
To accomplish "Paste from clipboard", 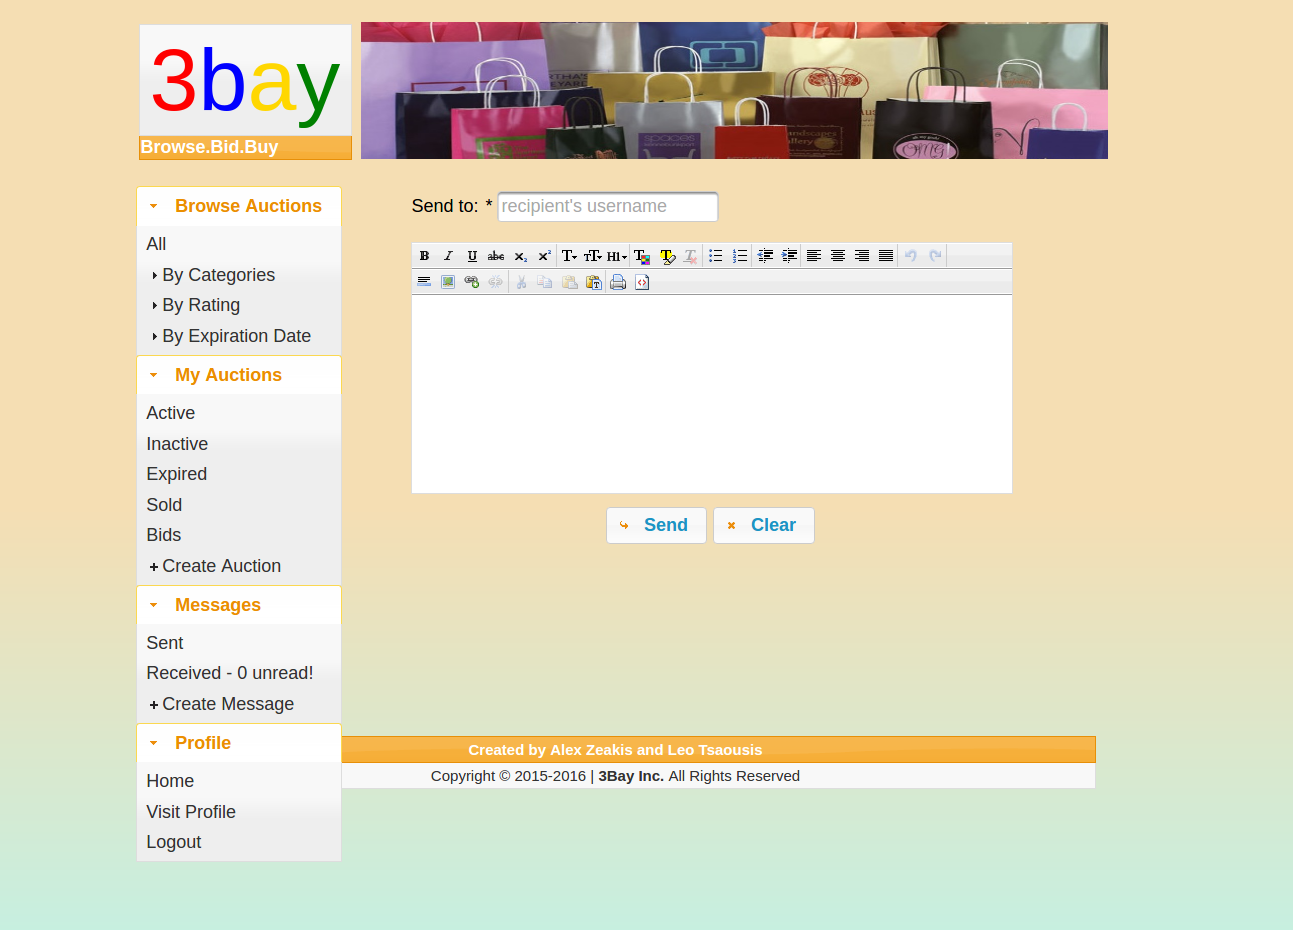I will point(569,282).
